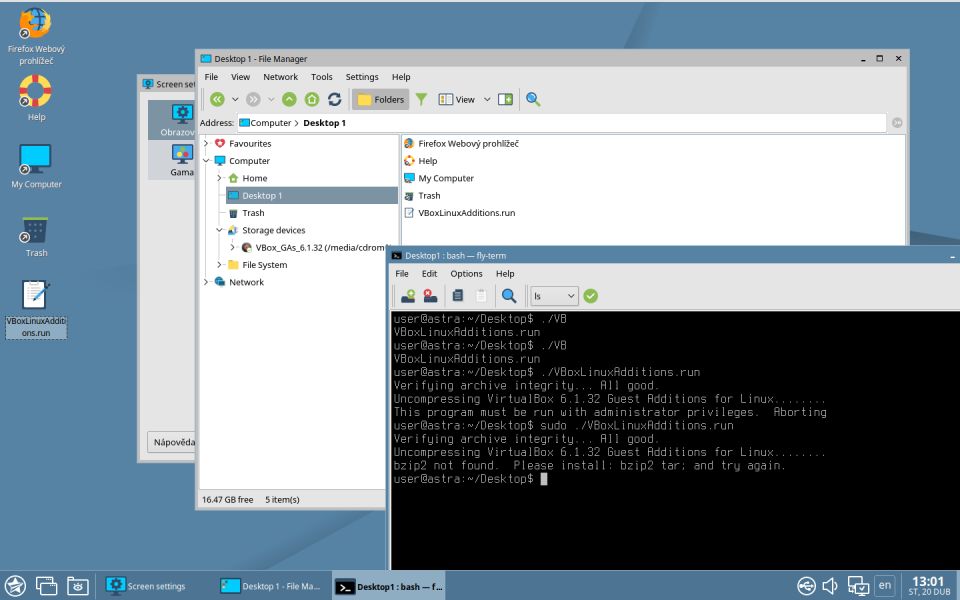Open the network tray icon

click(858, 586)
